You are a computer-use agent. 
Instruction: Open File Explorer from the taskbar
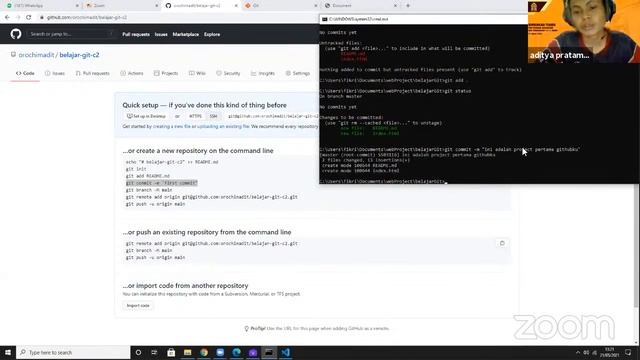(187, 352)
